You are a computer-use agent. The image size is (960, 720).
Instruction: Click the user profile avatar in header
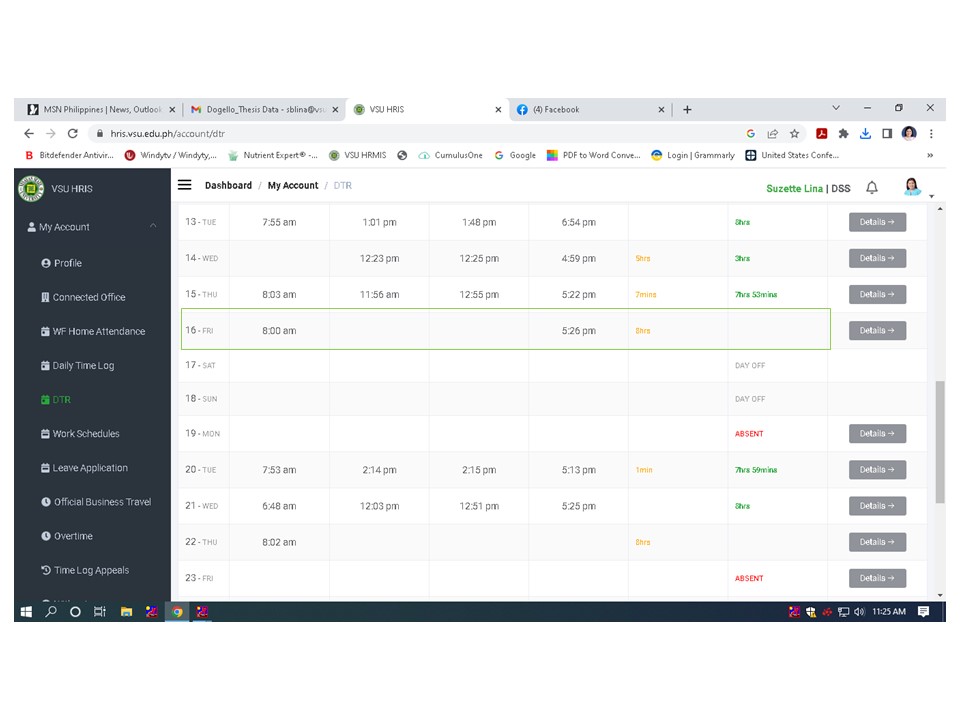point(912,187)
